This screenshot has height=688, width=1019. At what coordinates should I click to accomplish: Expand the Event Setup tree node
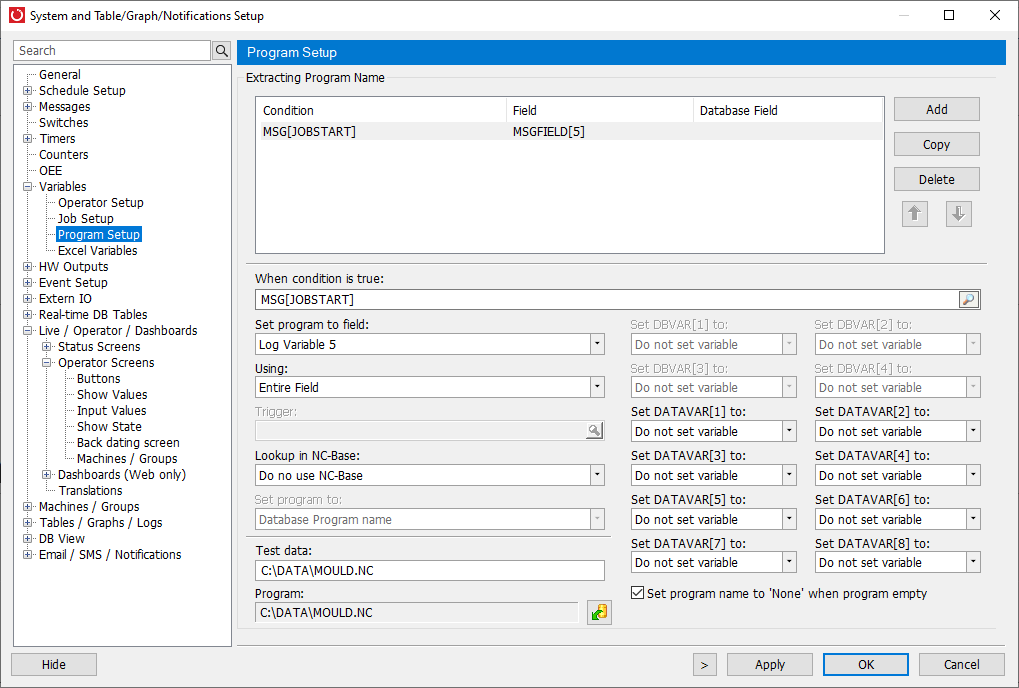click(x=27, y=283)
